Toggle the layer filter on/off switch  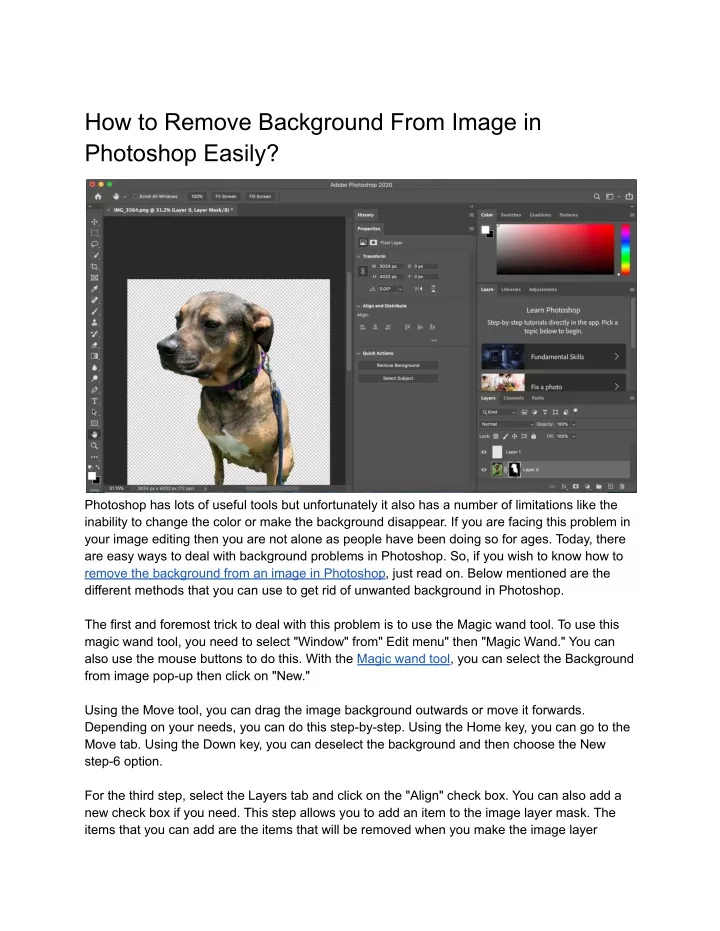click(x=576, y=411)
